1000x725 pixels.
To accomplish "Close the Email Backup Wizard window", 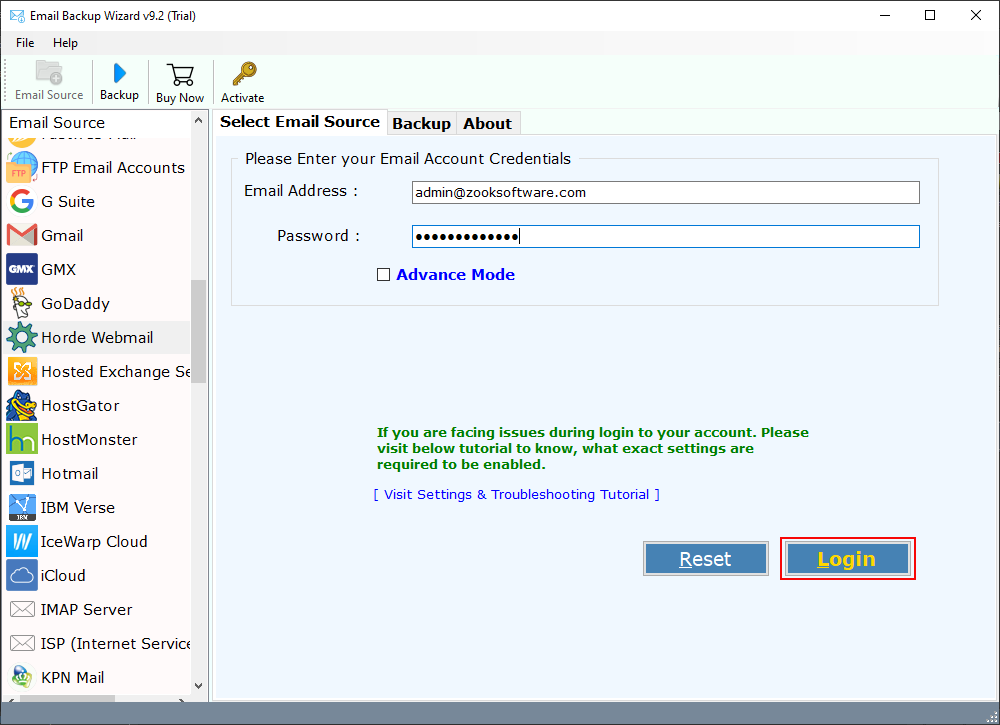I will [976, 15].
